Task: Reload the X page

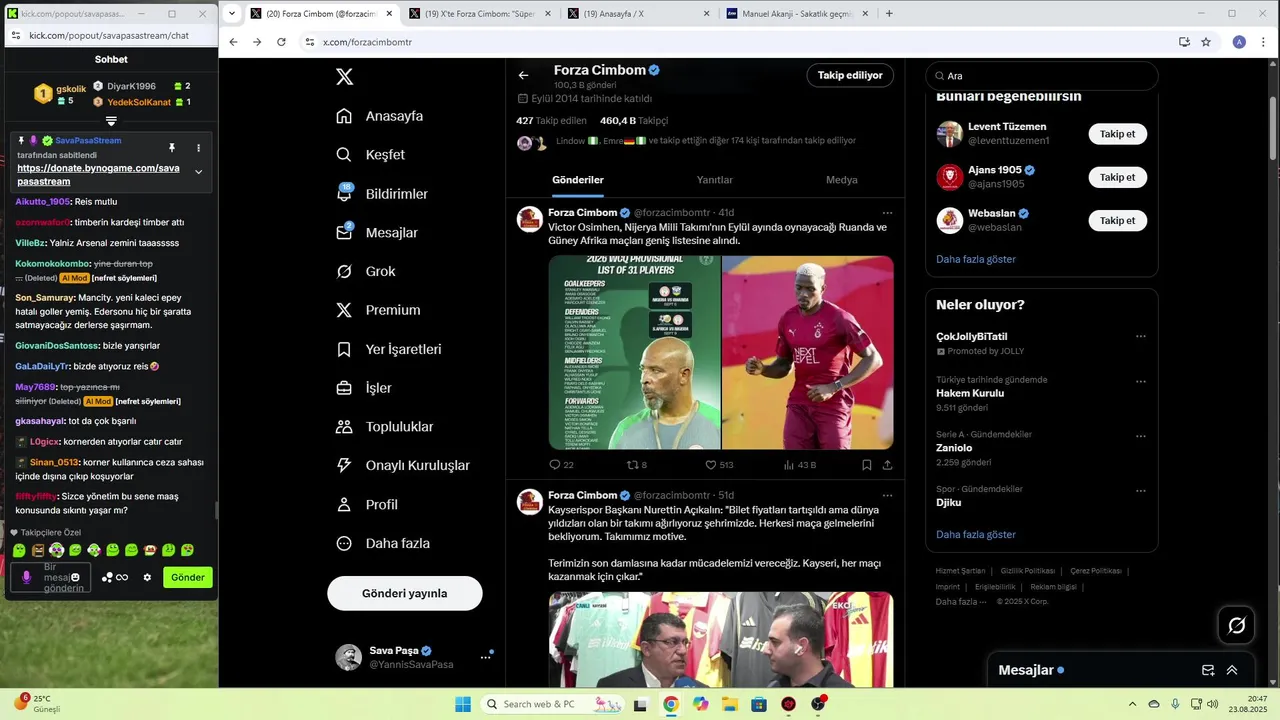Action: [281, 42]
